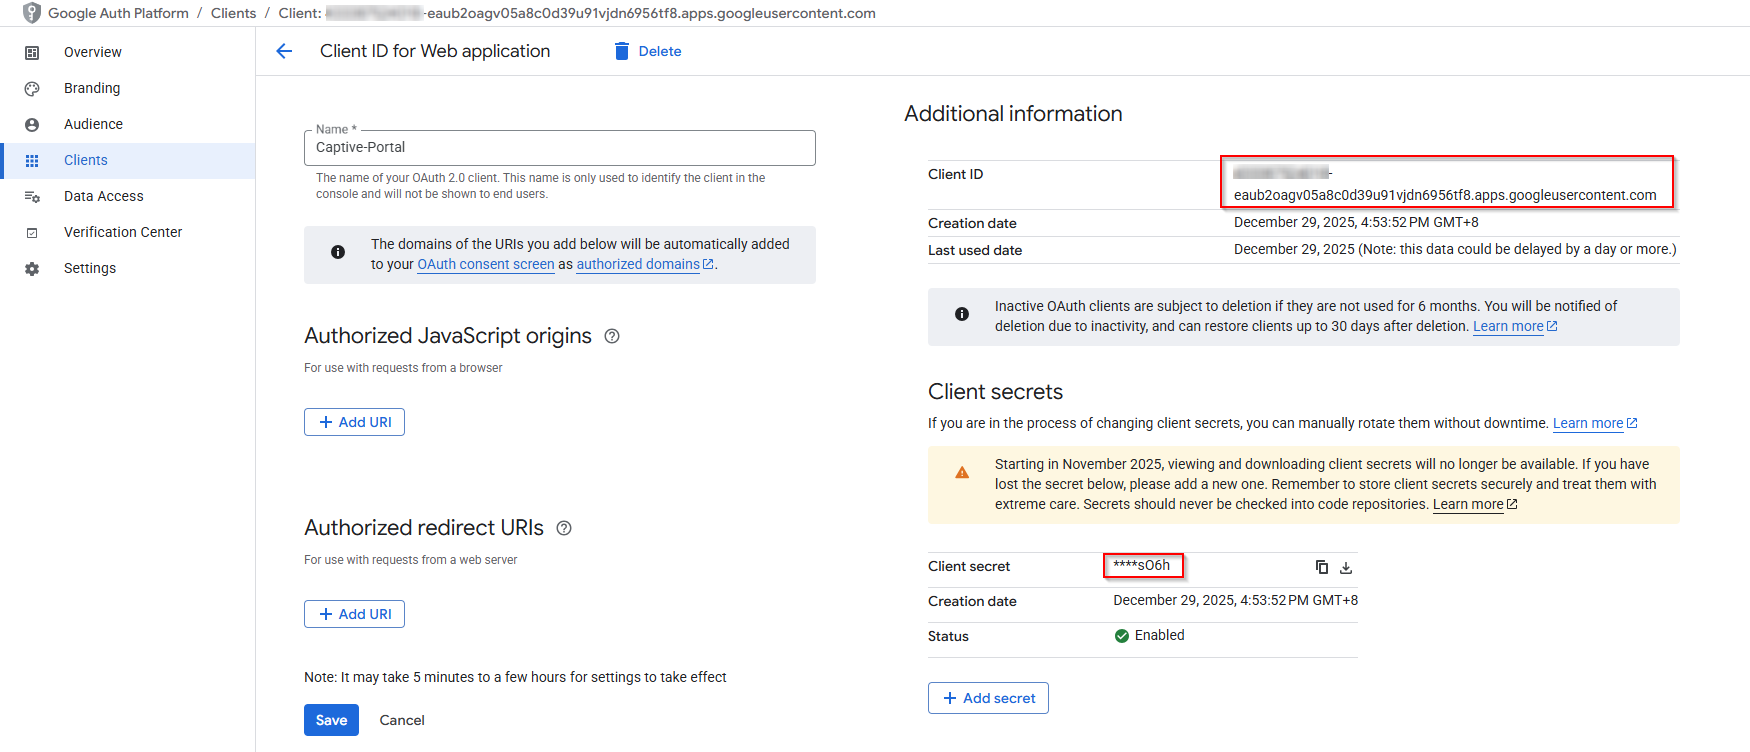Click the Client ID creation date value
The image size is (1750, 752).
coord(1356,222)
